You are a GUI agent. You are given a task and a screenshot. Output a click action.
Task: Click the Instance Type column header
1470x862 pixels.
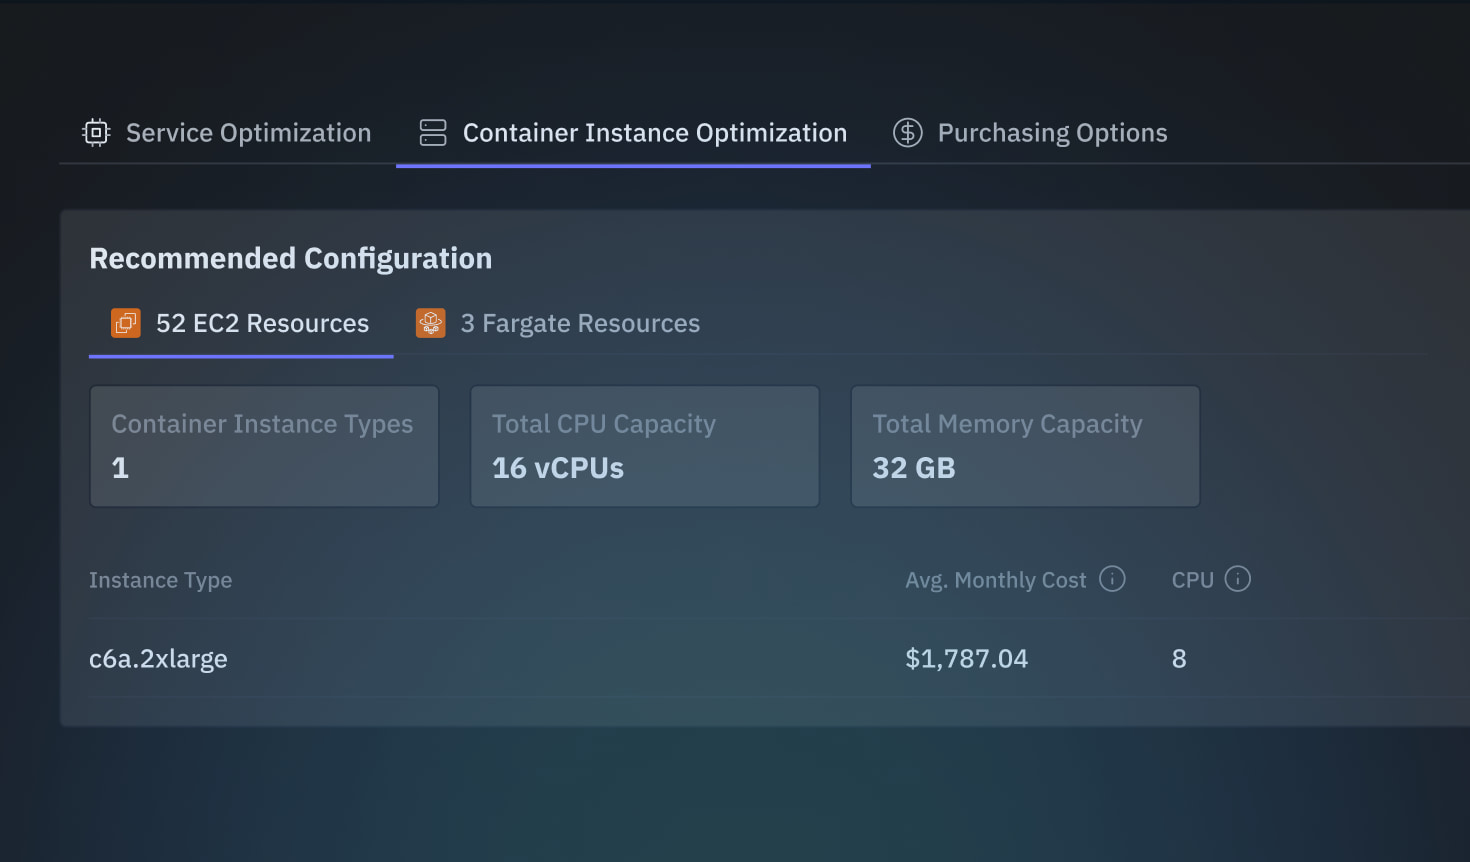tap(160, 580)
